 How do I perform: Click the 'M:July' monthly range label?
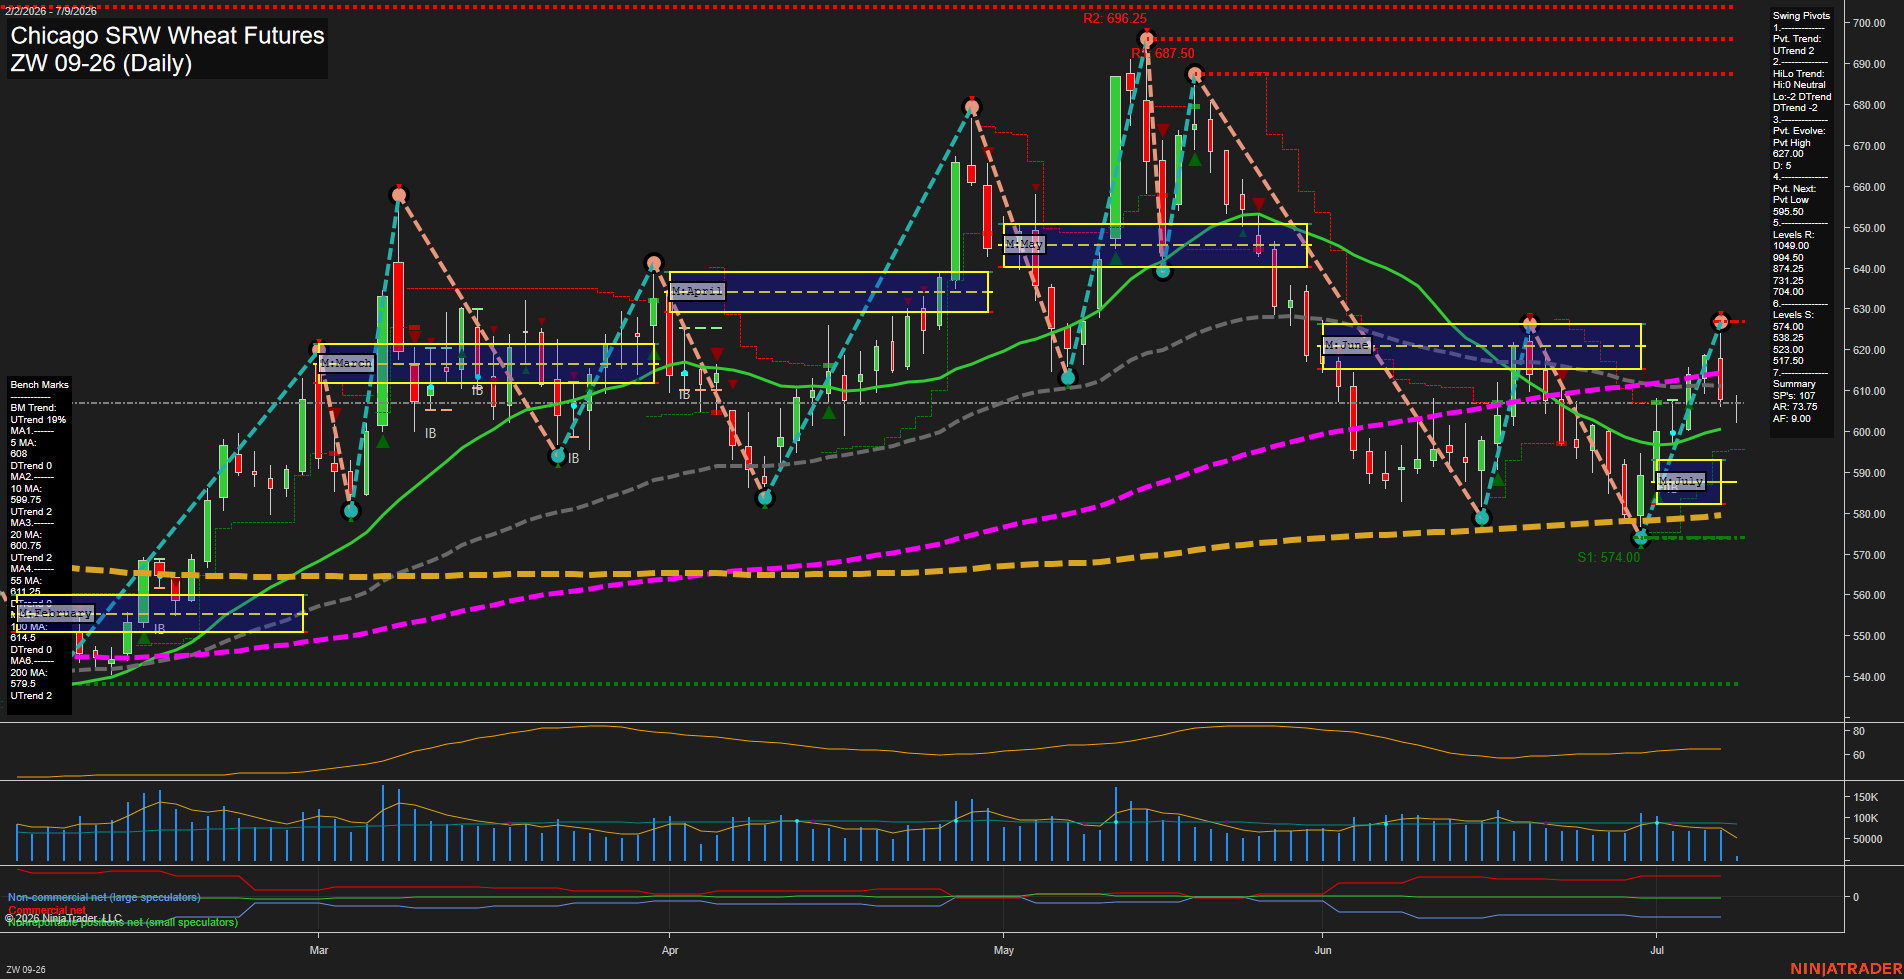click(x=1681, y=482)
